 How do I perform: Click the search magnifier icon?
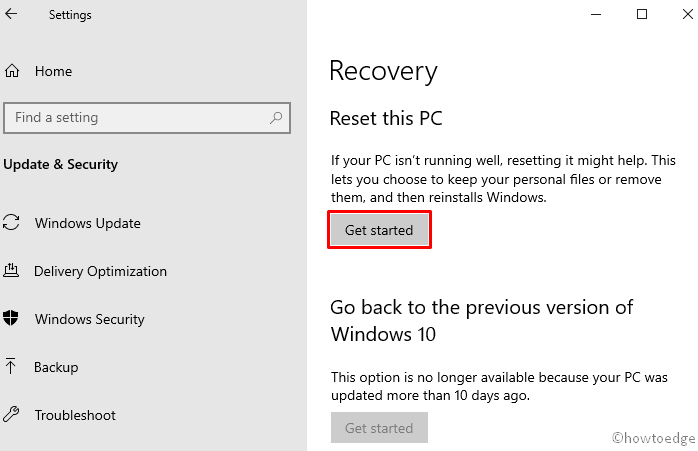276,118
